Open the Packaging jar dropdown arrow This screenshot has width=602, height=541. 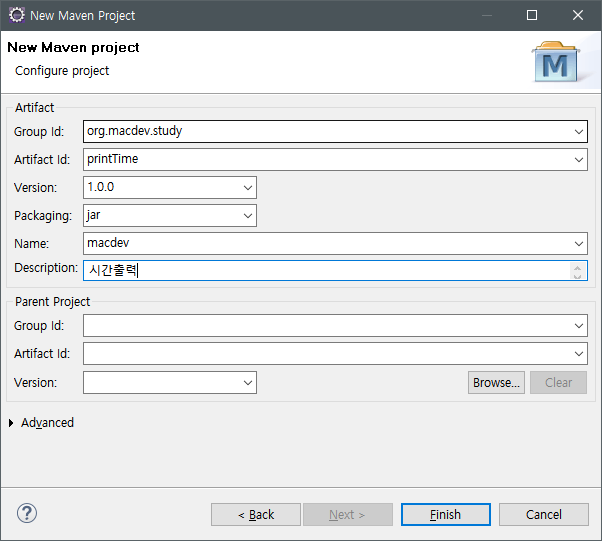[x=248, y=216]
